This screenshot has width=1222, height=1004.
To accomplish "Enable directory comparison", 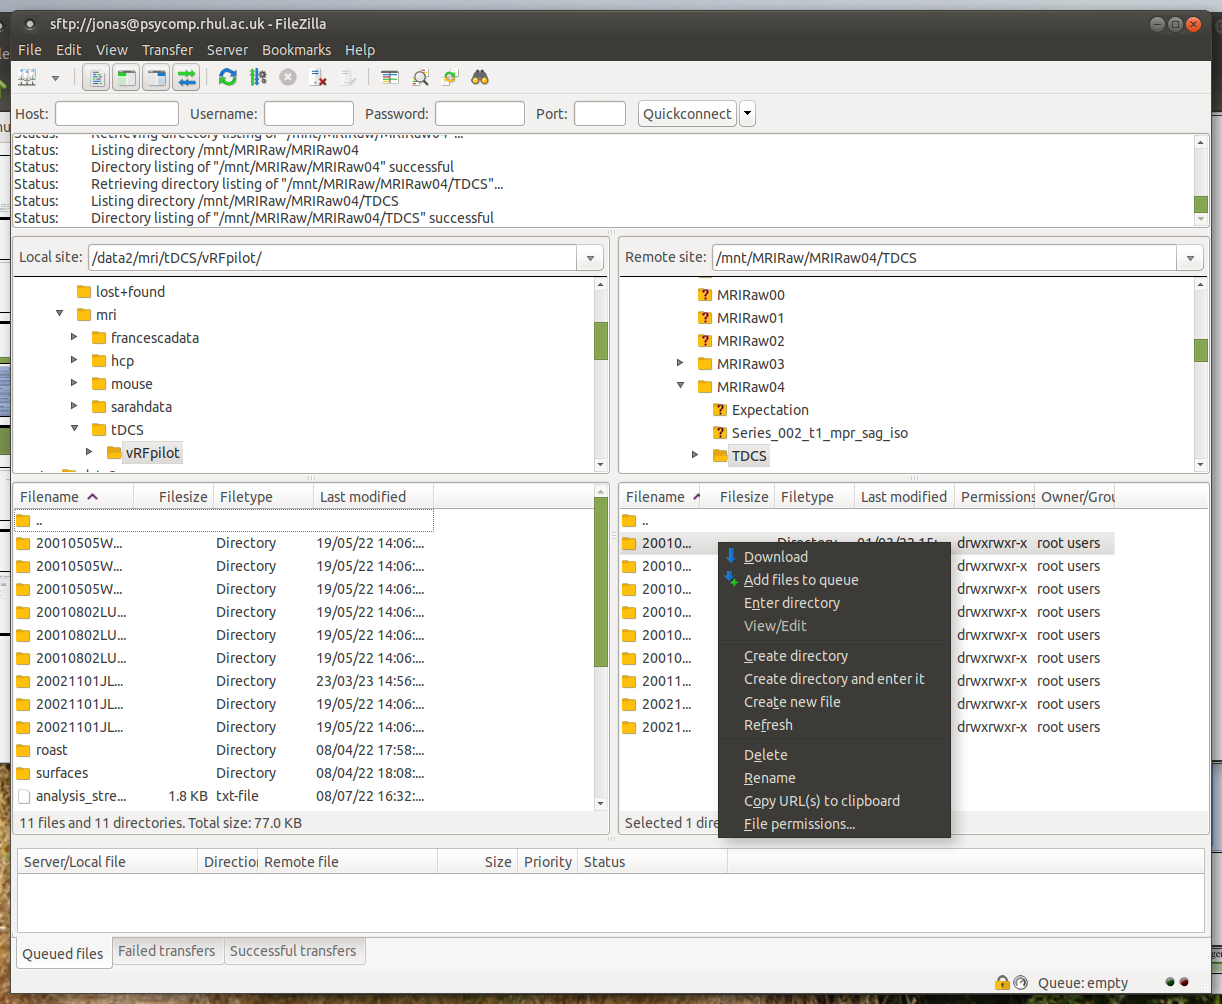I will pos(421,77).
